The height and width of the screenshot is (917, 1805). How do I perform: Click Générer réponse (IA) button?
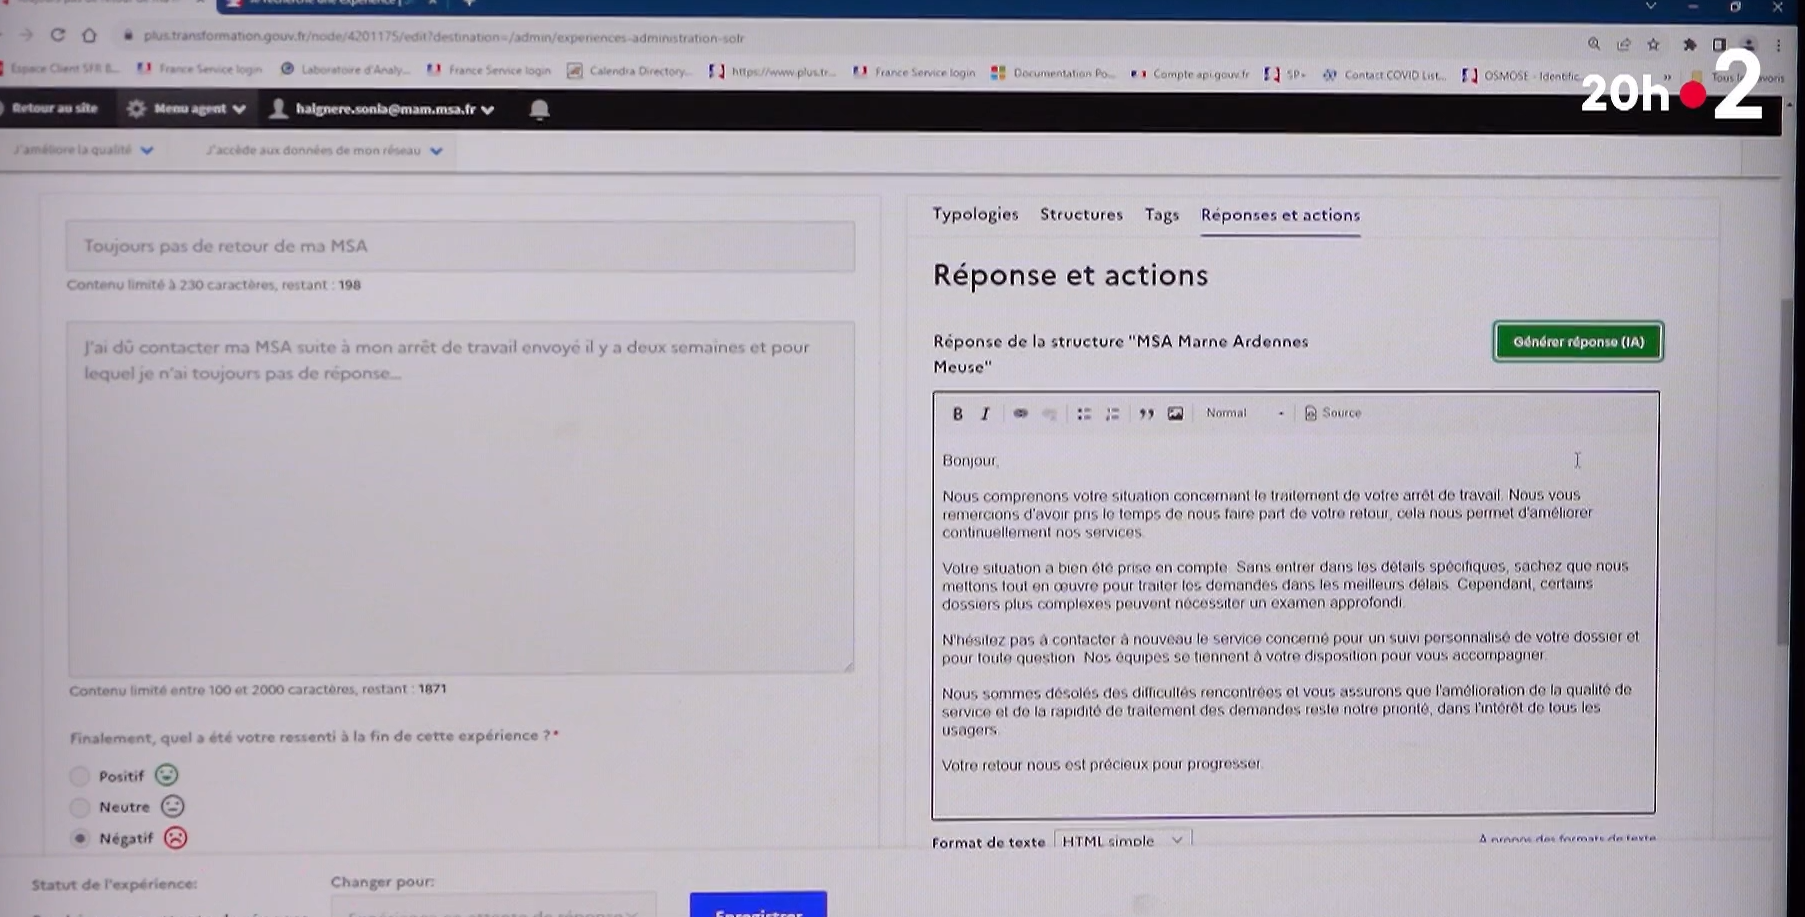(1577, 341)
